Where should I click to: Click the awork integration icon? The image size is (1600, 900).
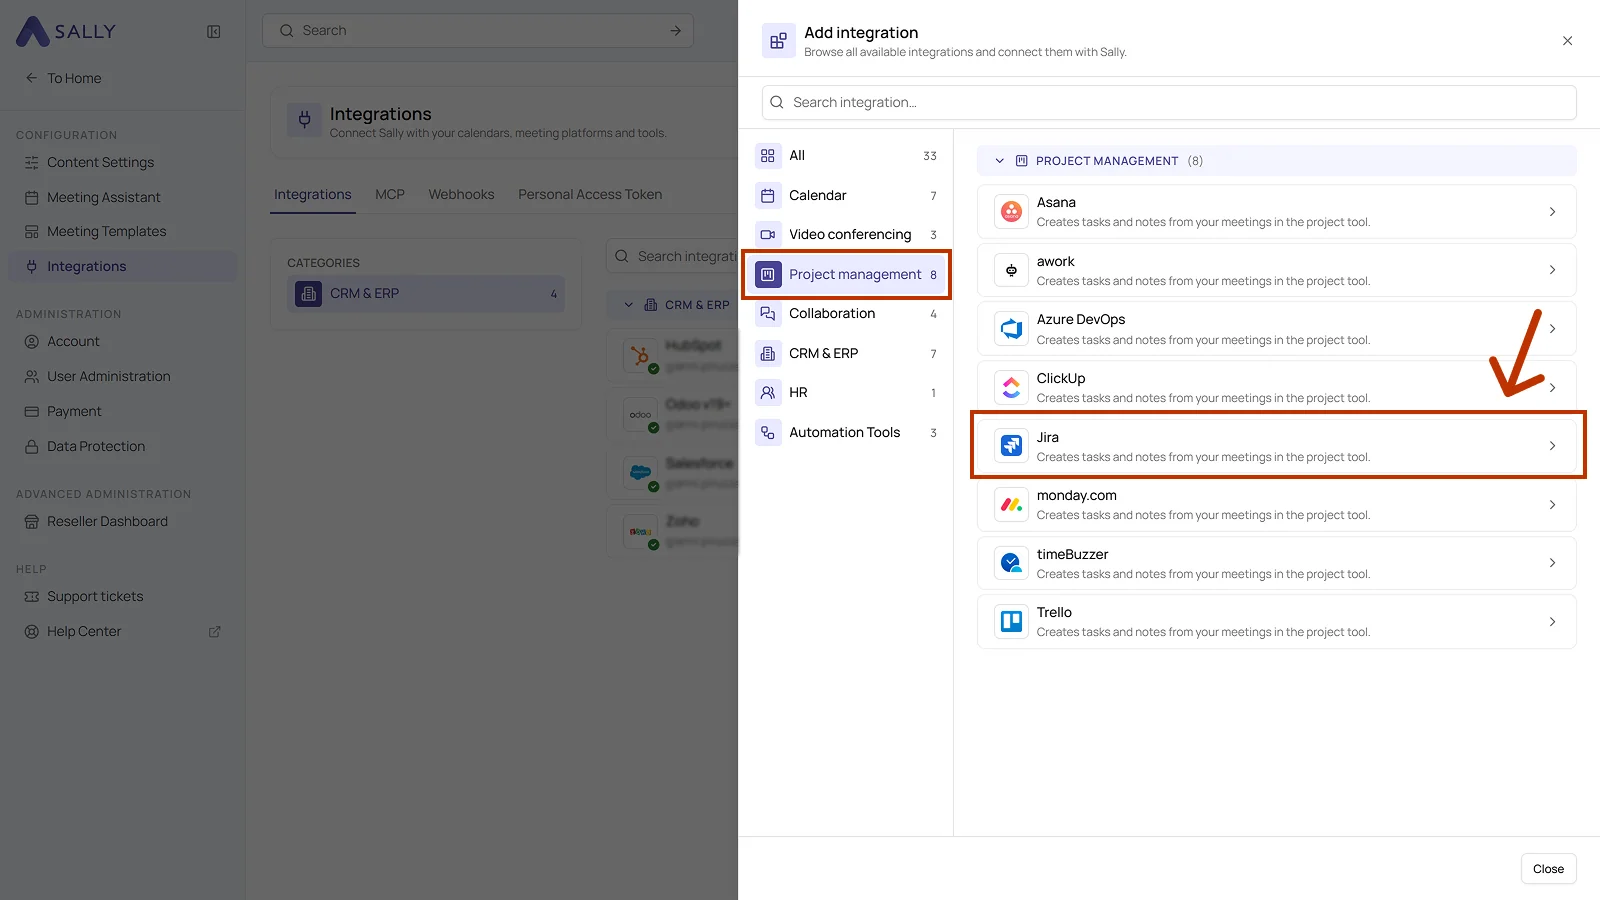pos(1011,271)
